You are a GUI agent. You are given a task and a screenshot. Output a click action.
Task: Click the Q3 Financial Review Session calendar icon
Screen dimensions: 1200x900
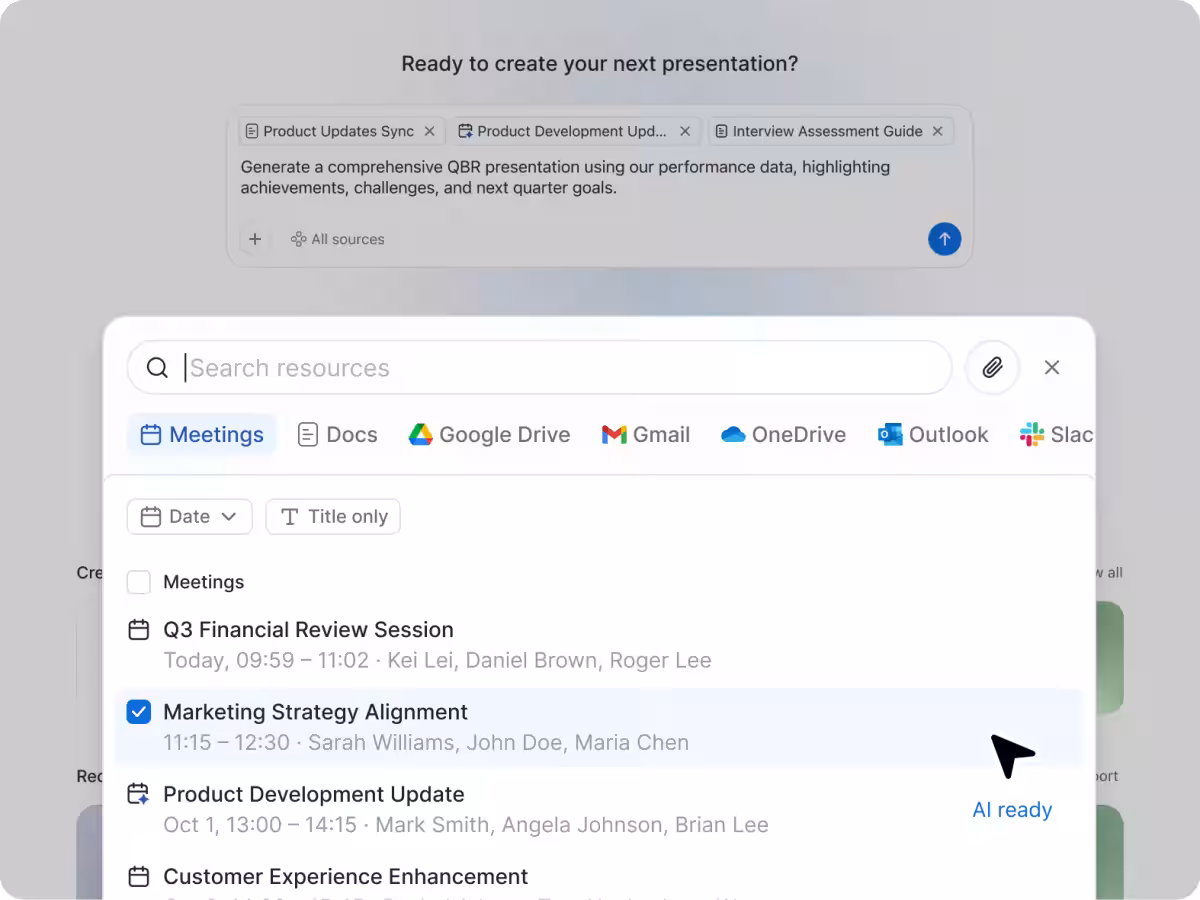(x=139, y=630)
